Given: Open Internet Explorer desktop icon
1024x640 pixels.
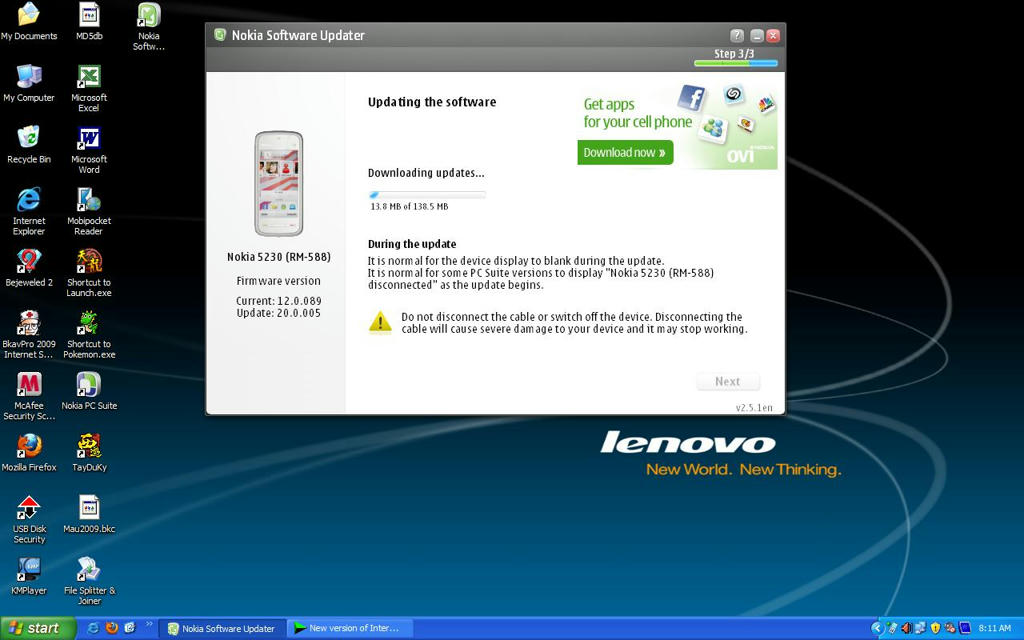Looking at the screenshot, I should tap(29, 211).
